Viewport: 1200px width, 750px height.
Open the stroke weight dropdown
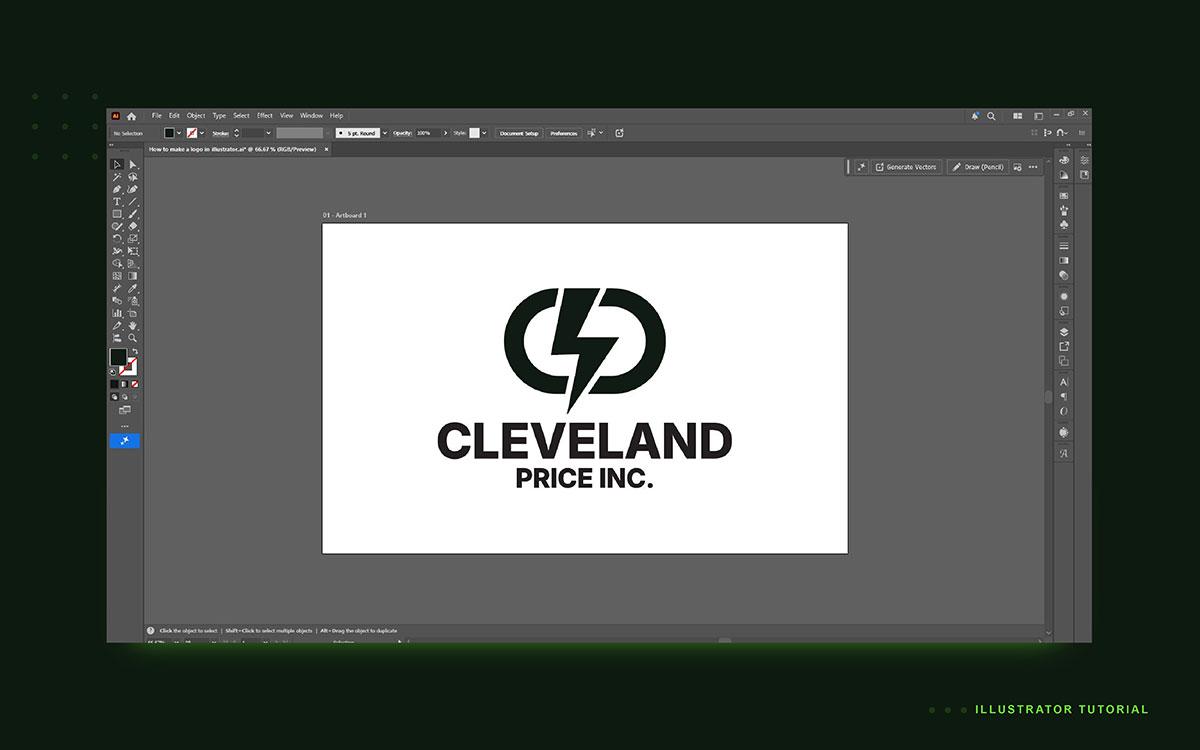point(268,133)
